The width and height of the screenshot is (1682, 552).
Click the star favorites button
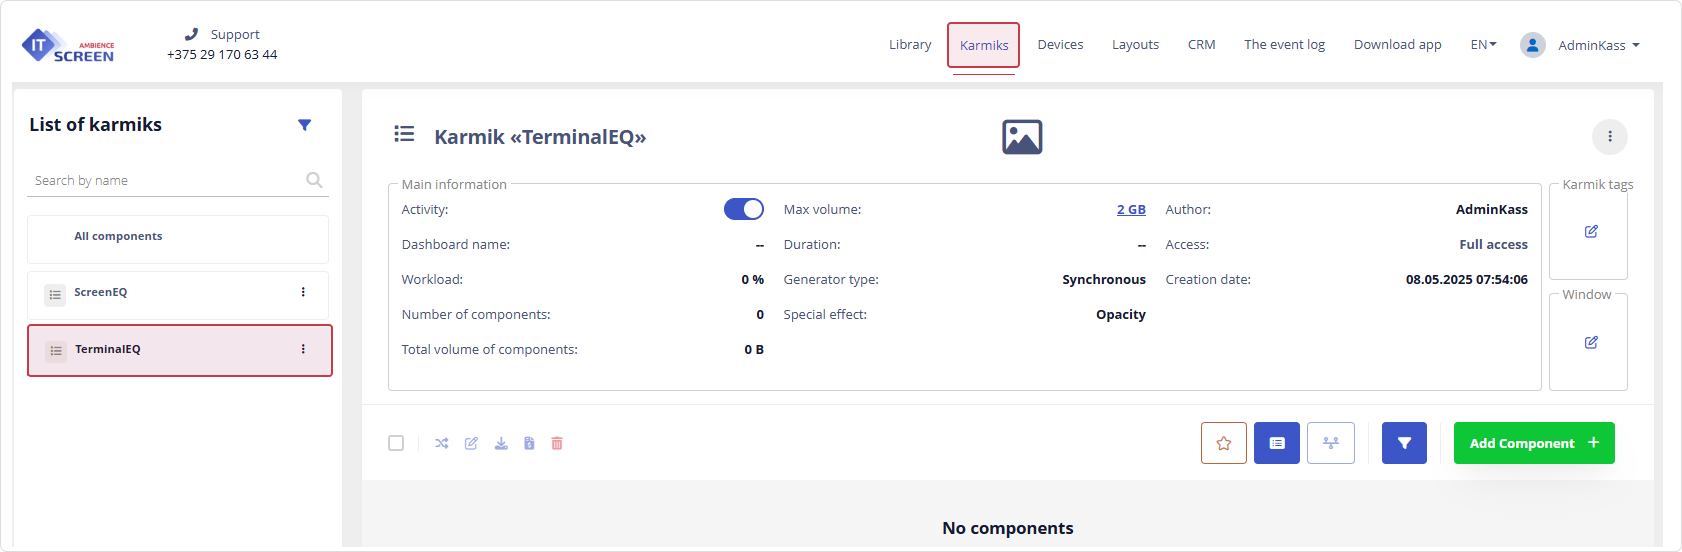coord(1223,443)
